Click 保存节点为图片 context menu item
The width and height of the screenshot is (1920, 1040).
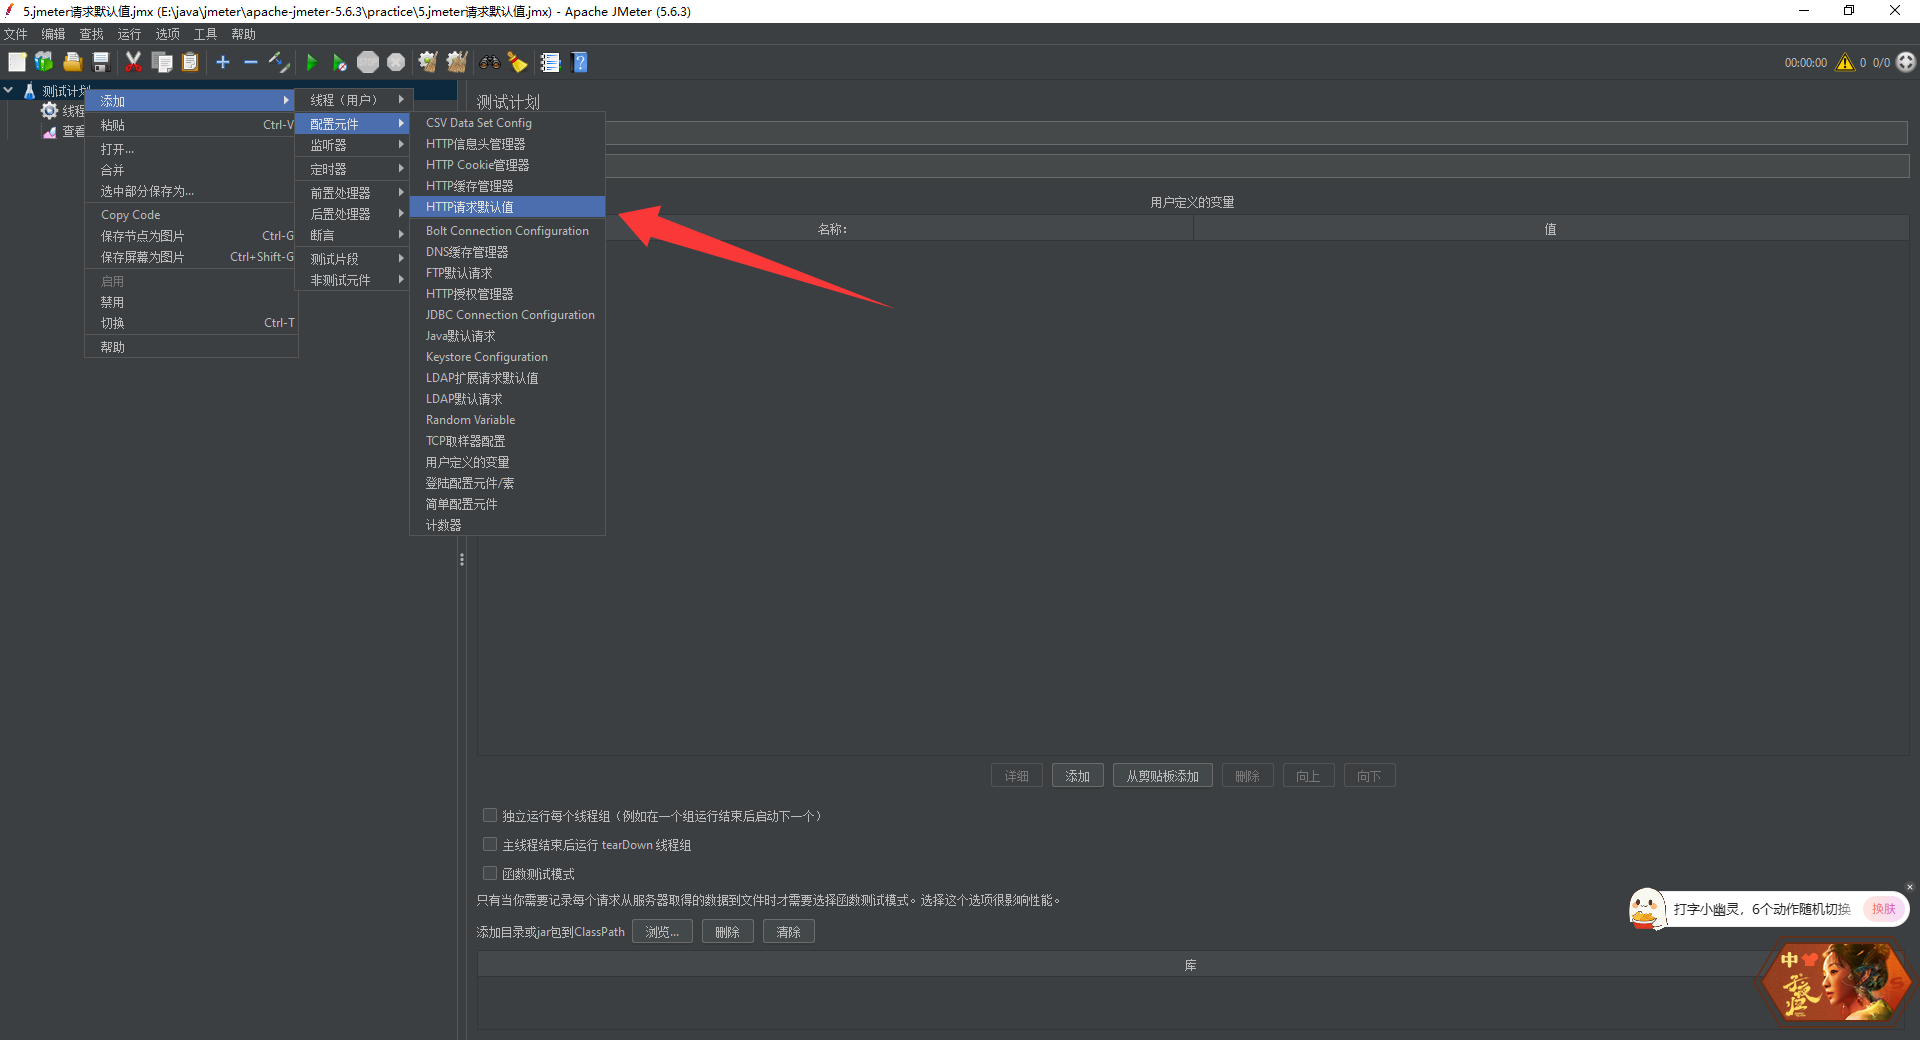point(191,236)
